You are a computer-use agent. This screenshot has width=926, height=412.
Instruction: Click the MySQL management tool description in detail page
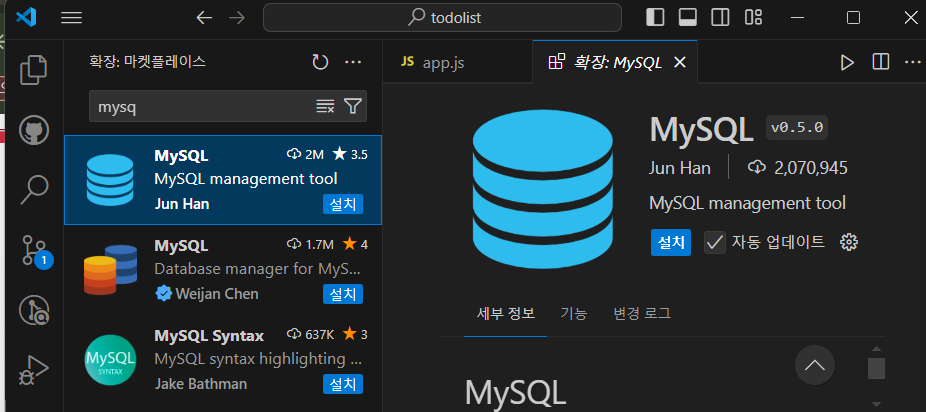pyautogui.click(x=748, y=204)
